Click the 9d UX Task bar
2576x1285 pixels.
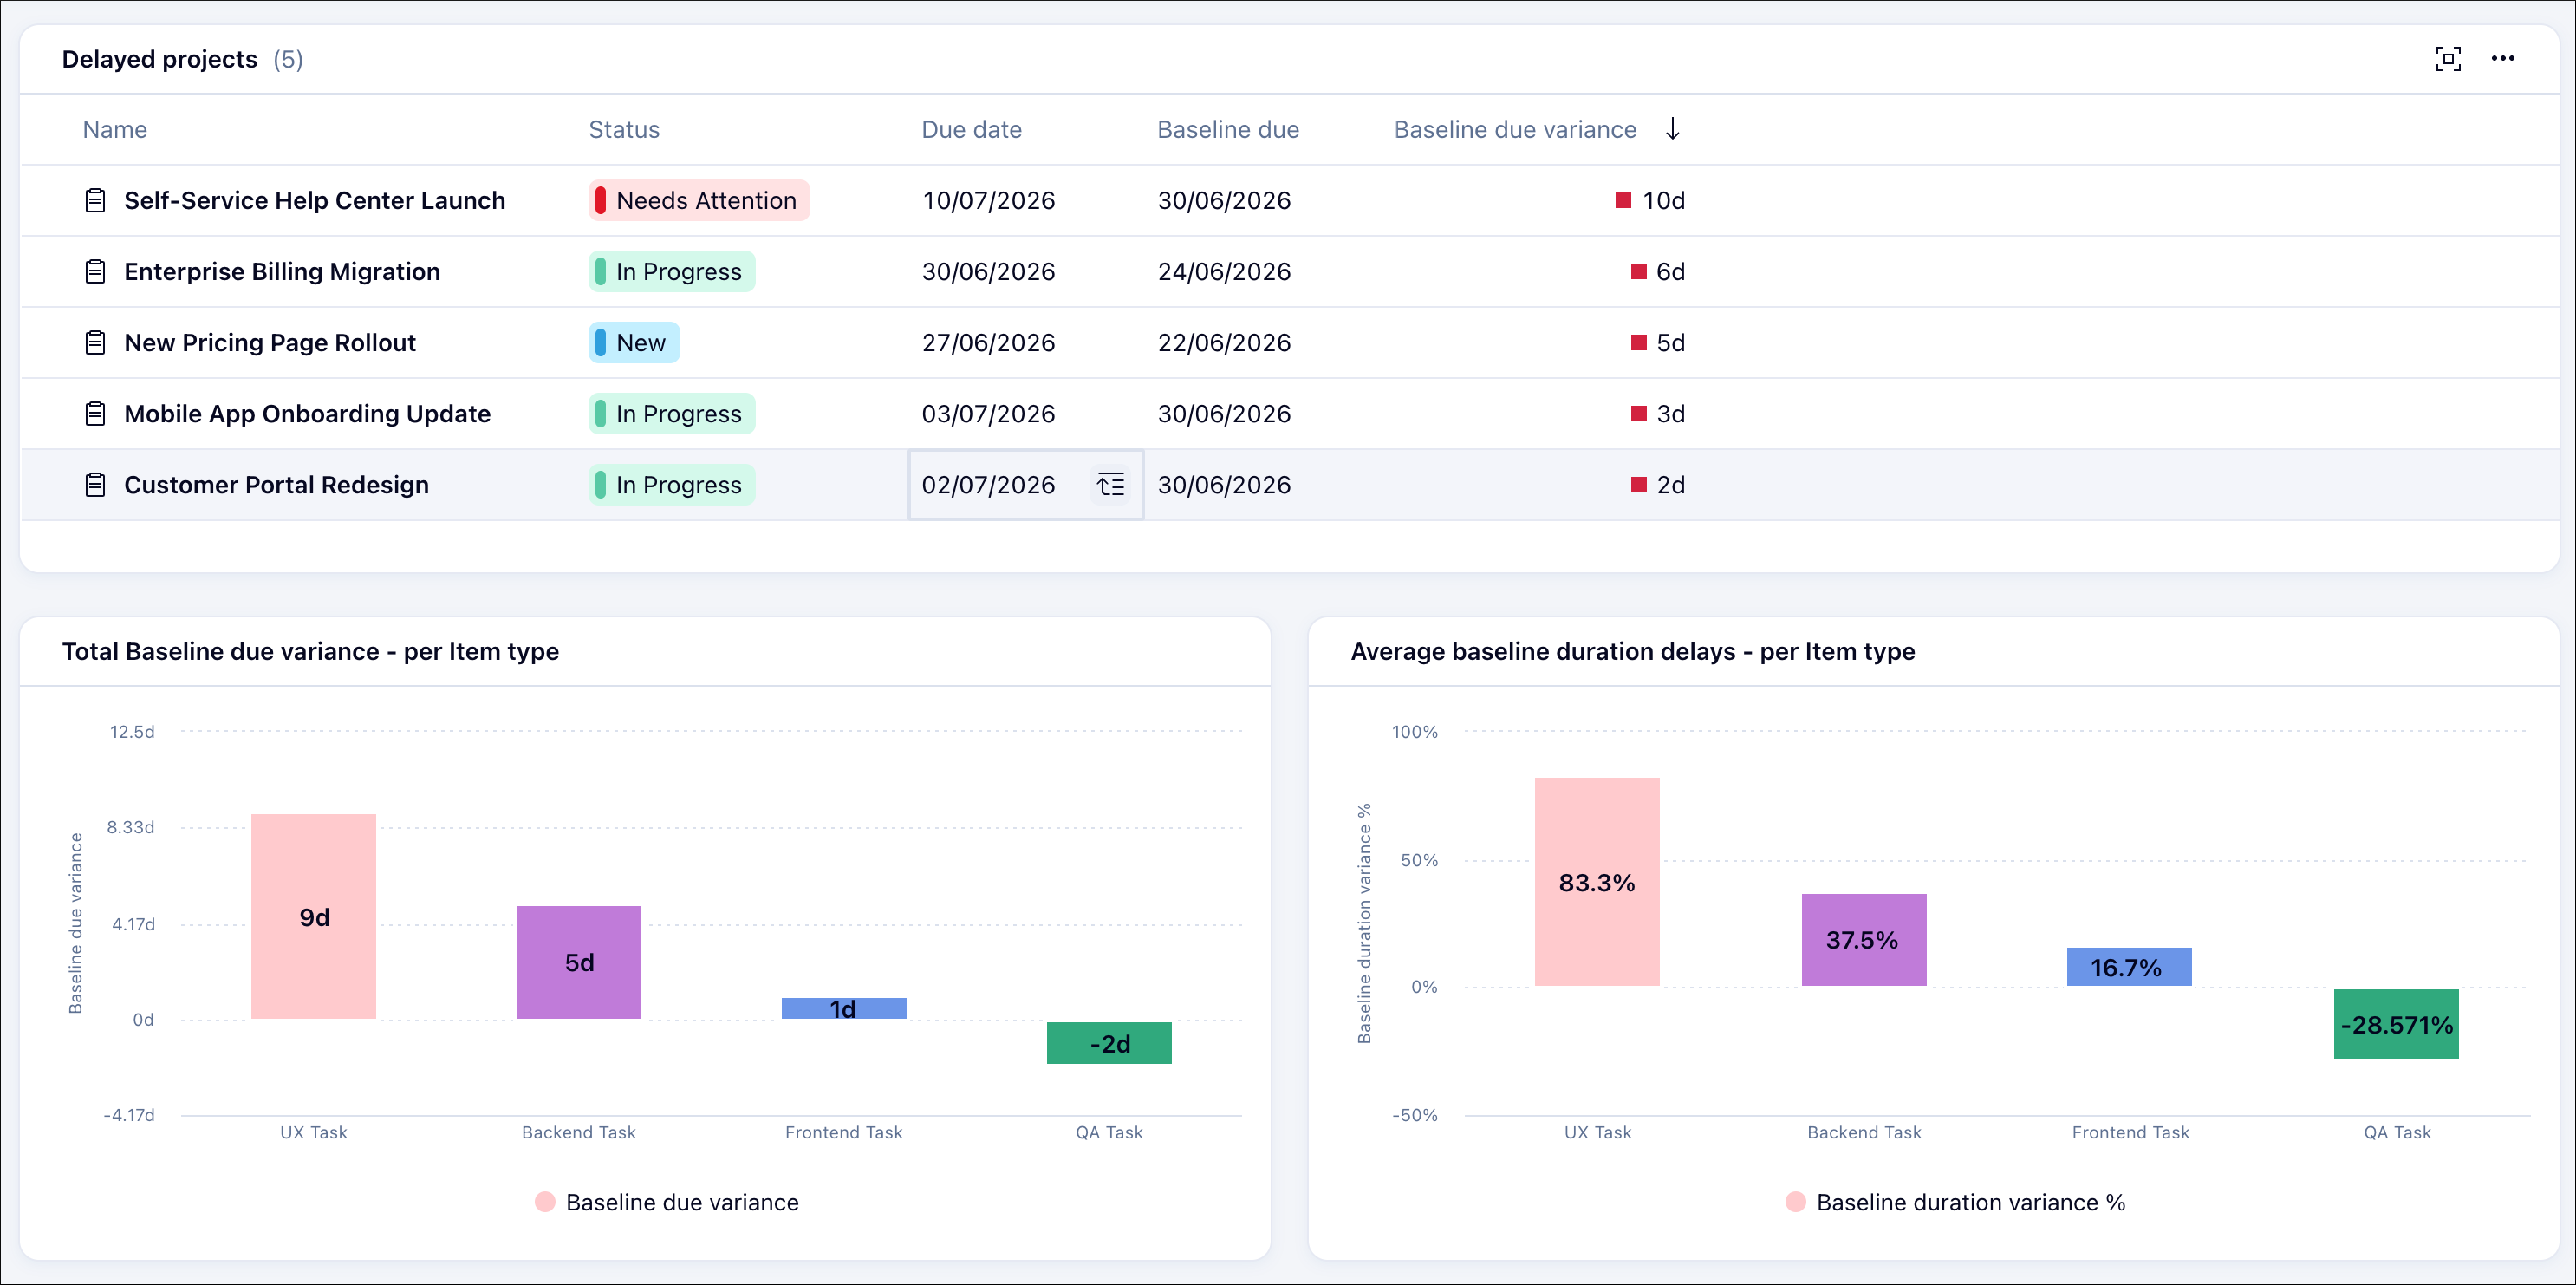[x=313, y=917]
